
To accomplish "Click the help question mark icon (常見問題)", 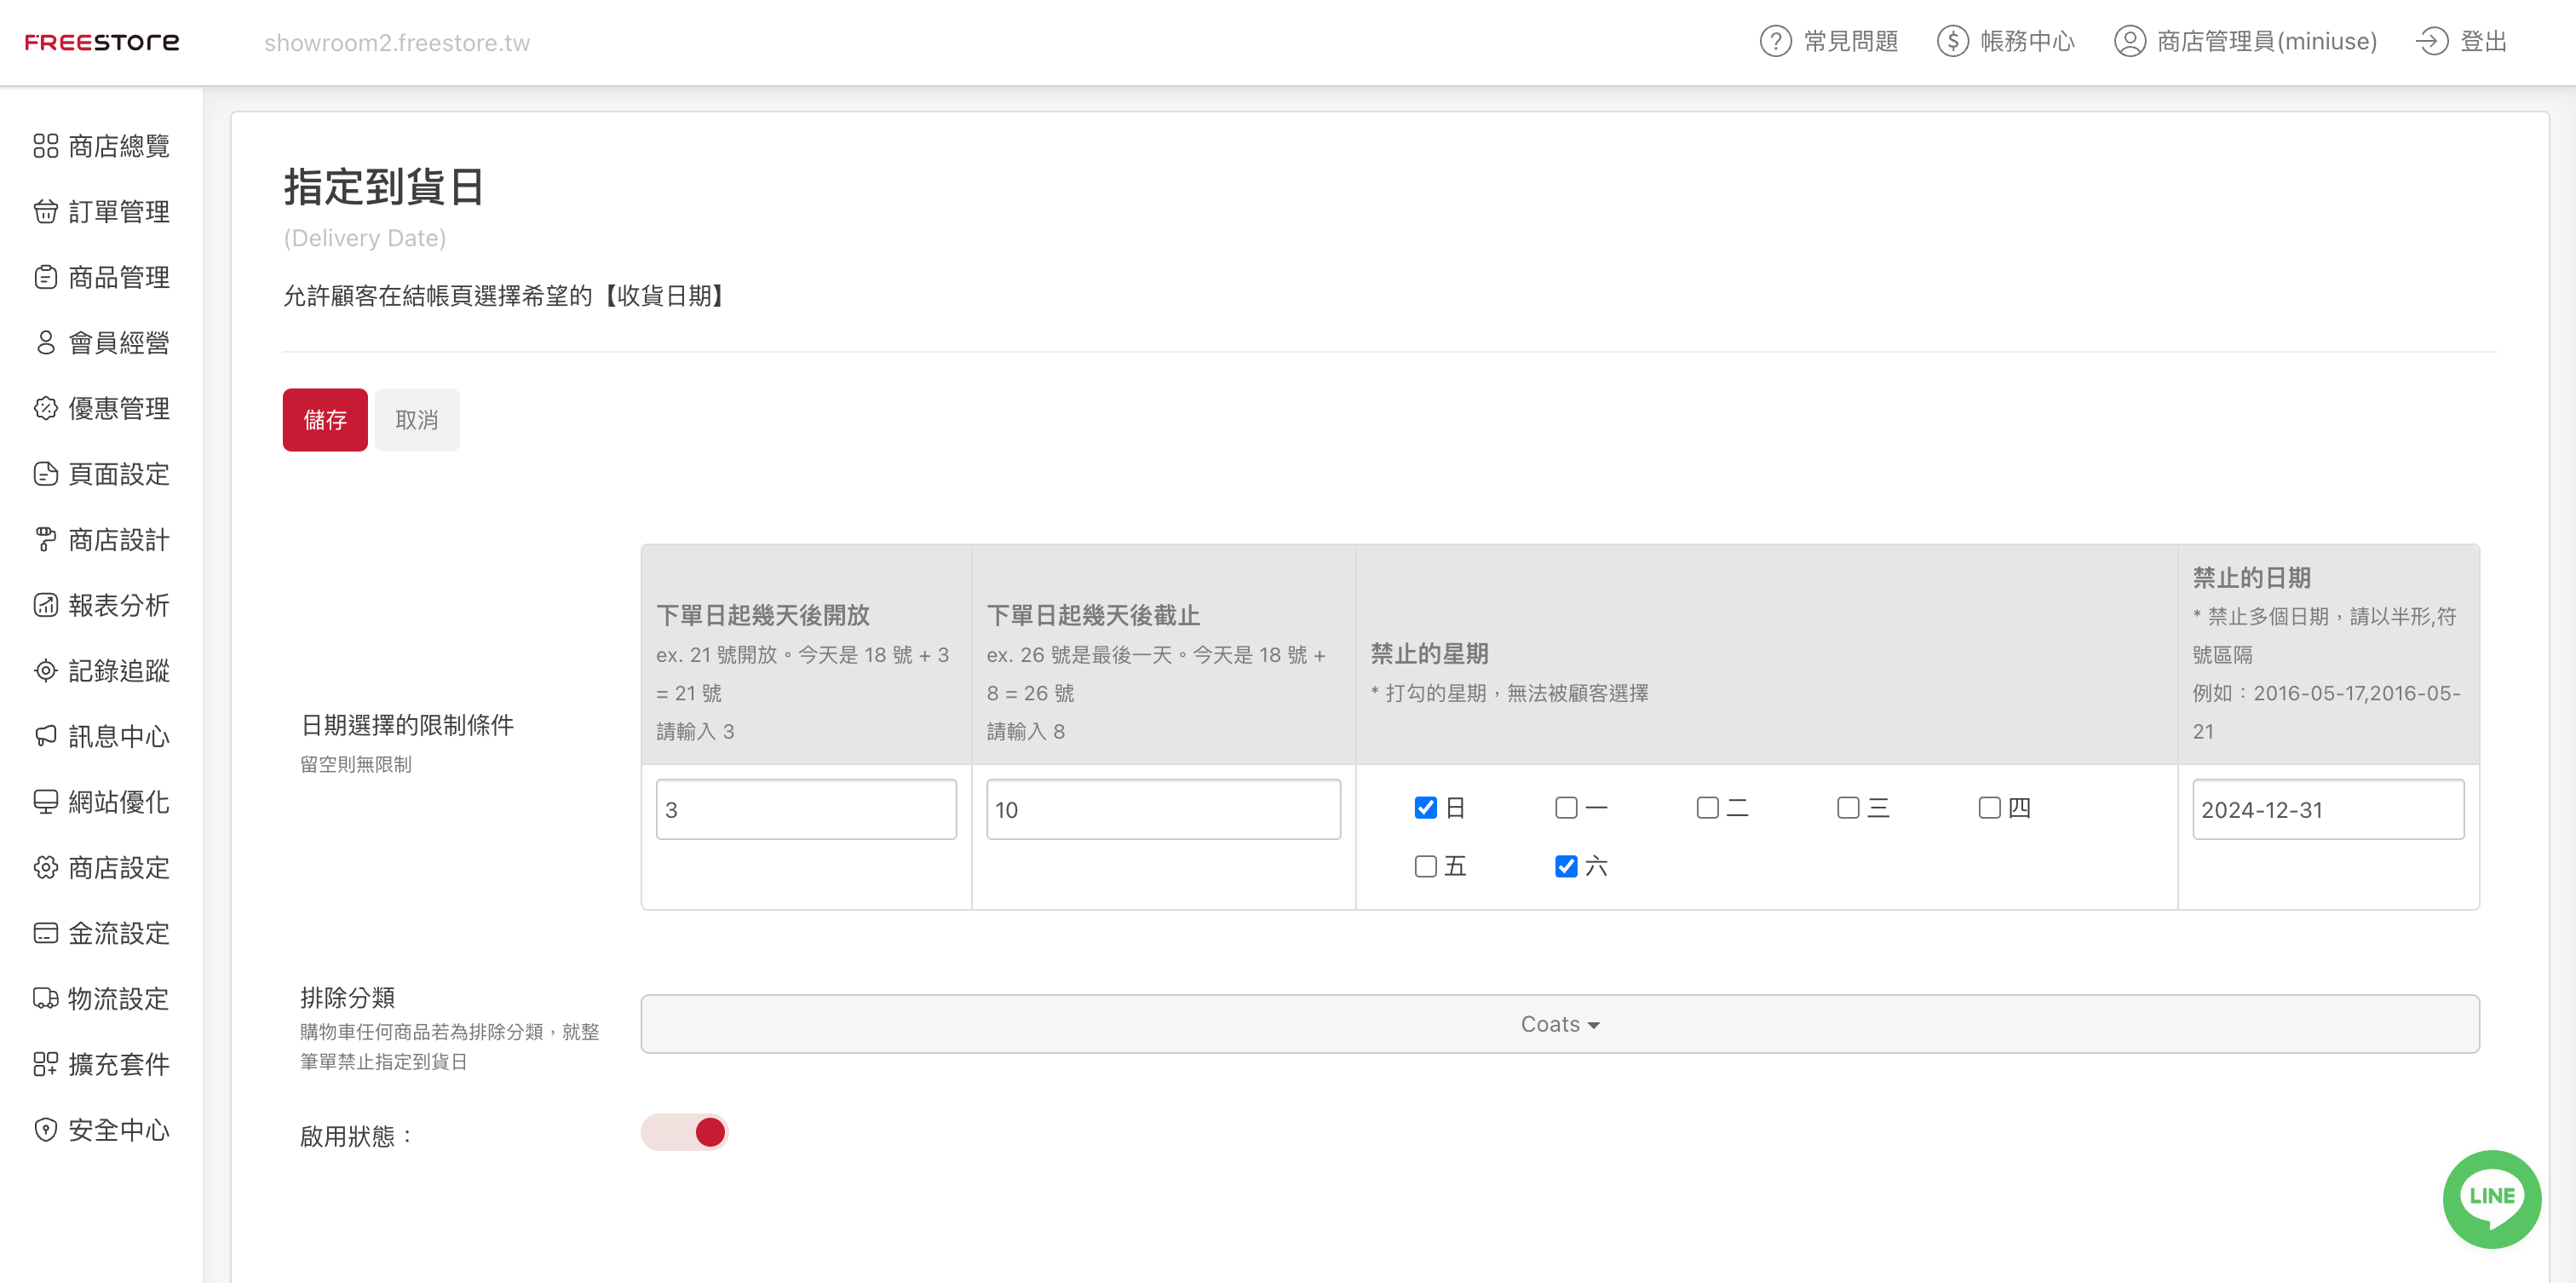I will pos(1775,42).
